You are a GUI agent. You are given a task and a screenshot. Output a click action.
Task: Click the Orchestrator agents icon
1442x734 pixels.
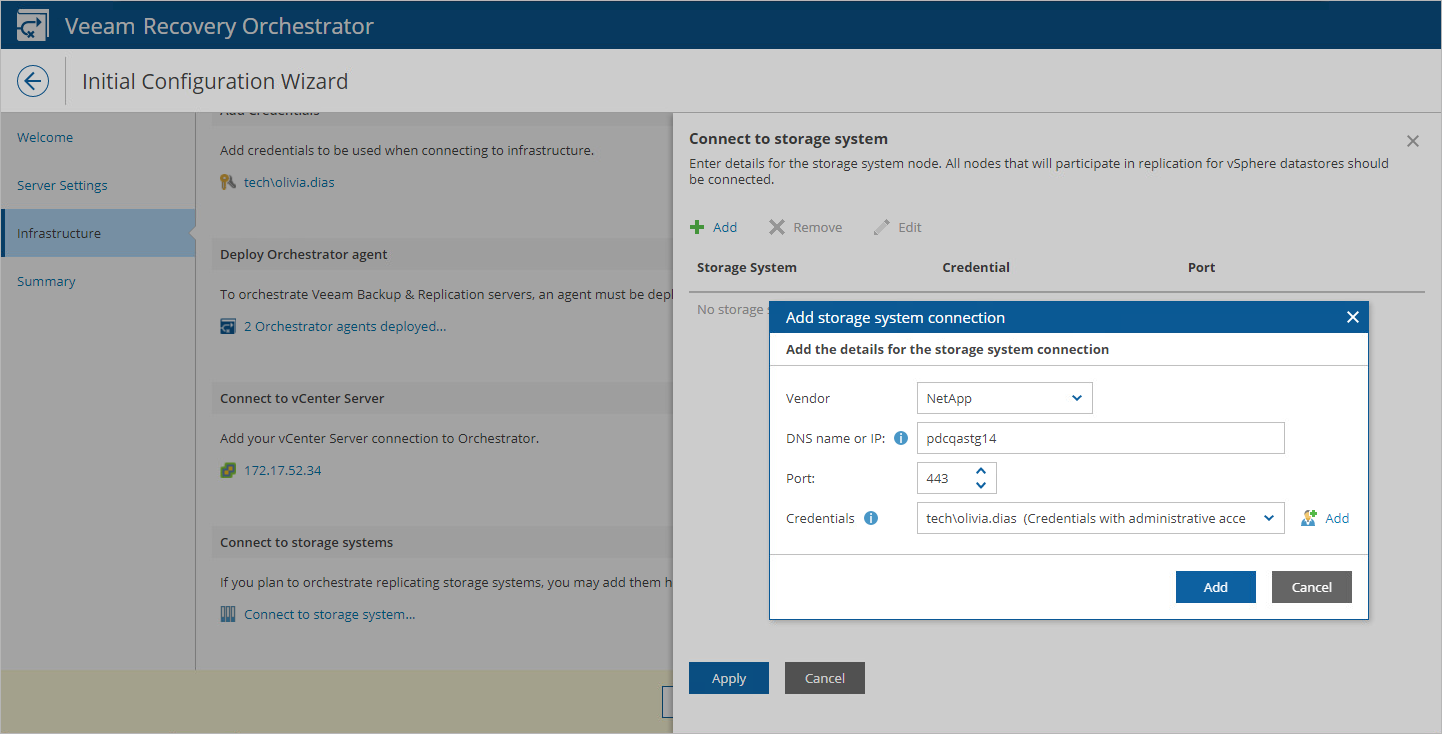click(x=228, y=326)
